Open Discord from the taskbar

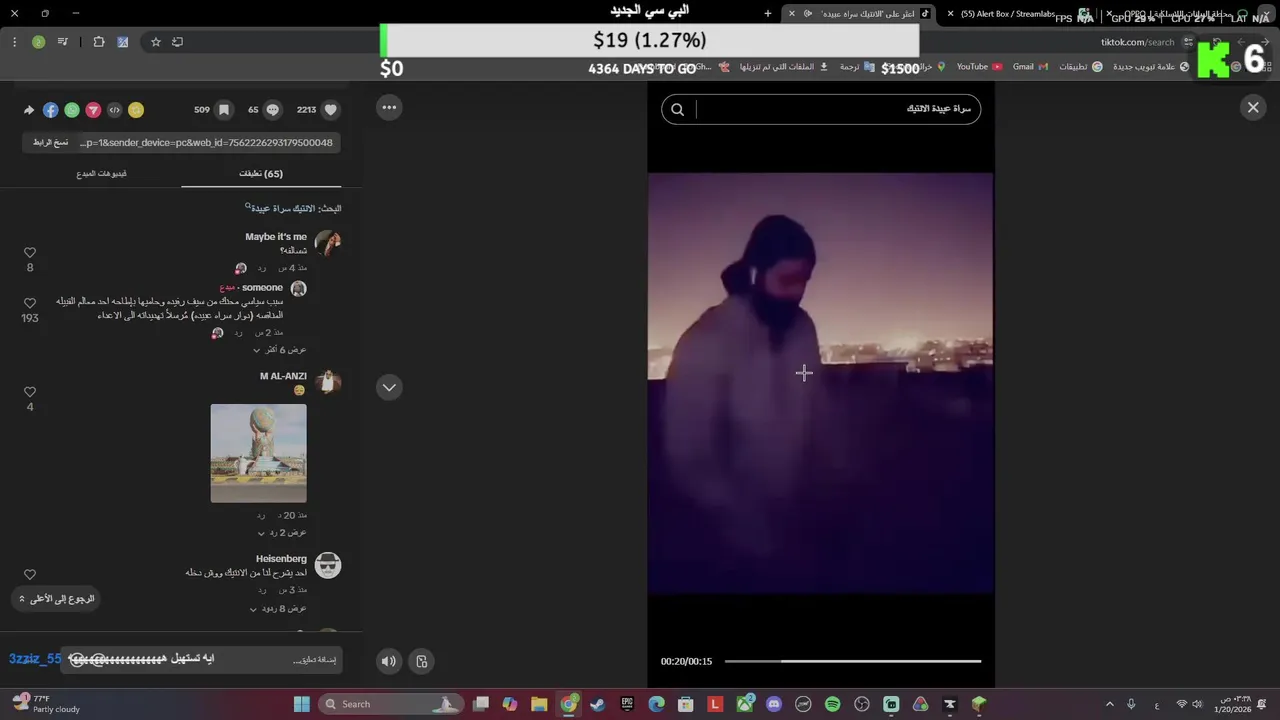(774, 704)
